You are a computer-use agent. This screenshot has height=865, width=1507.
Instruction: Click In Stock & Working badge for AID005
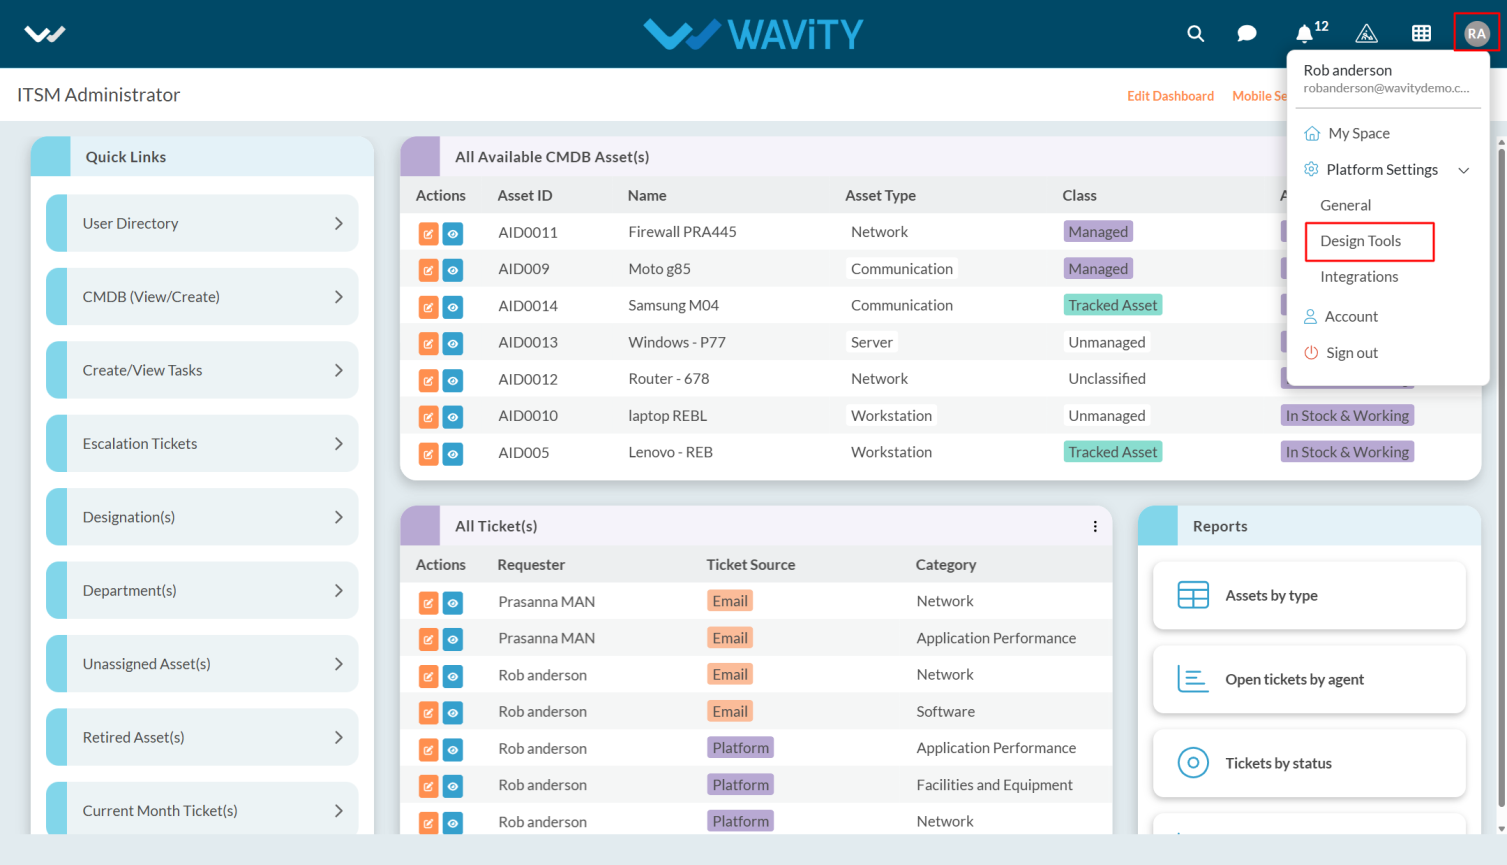tap(1347, 452)
